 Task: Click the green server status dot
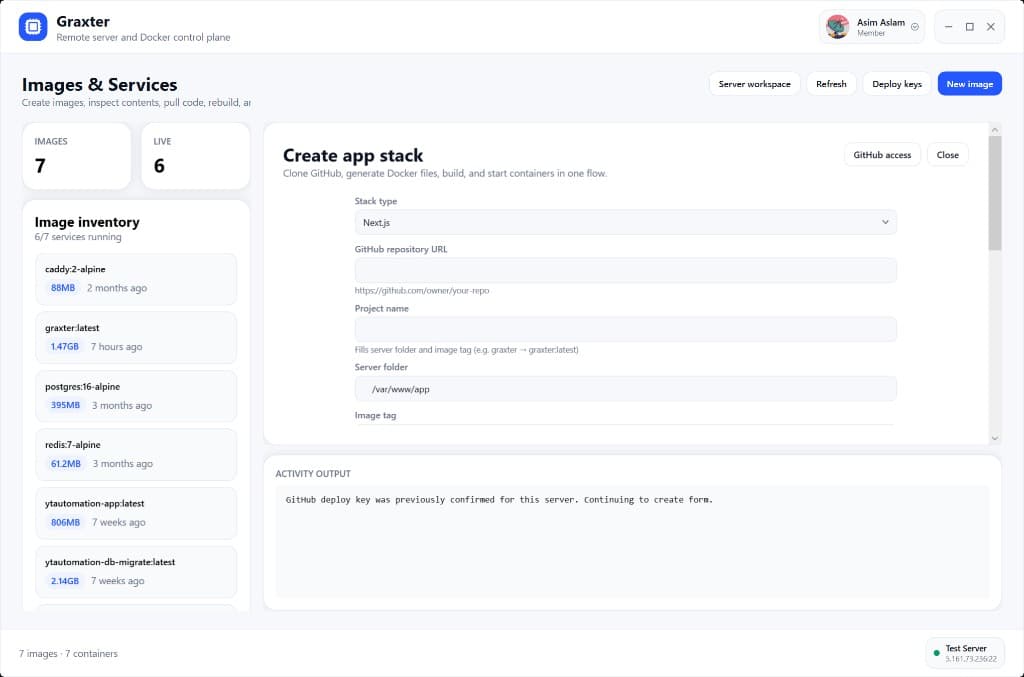click(936, 653)
